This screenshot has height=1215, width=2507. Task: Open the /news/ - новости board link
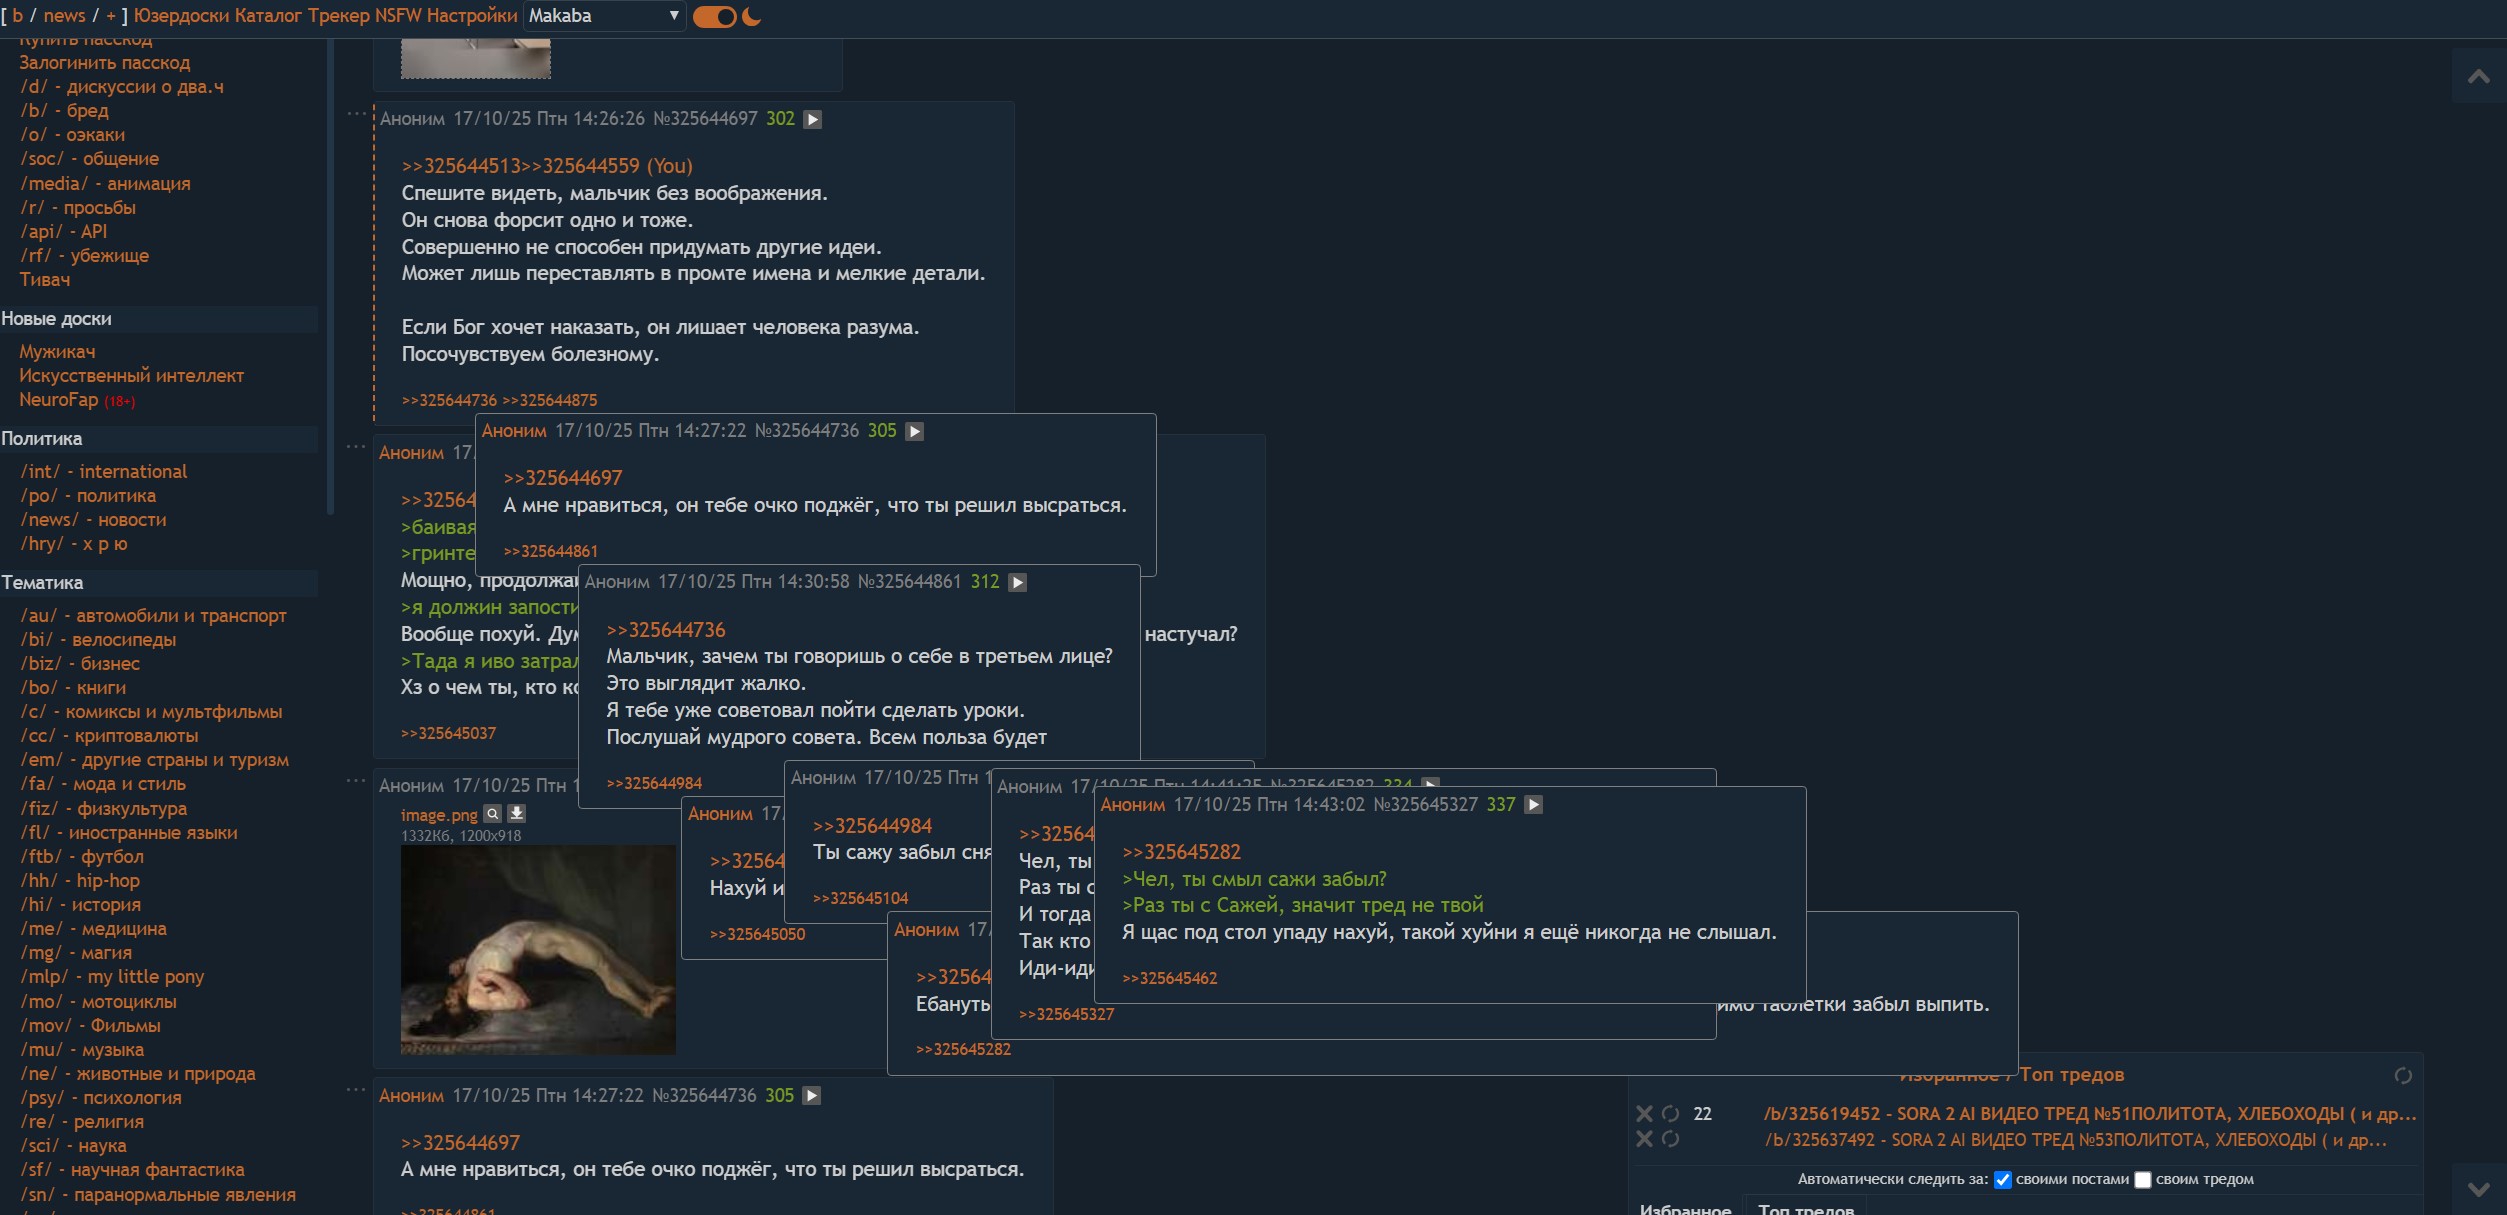click(x=94, y=520)
